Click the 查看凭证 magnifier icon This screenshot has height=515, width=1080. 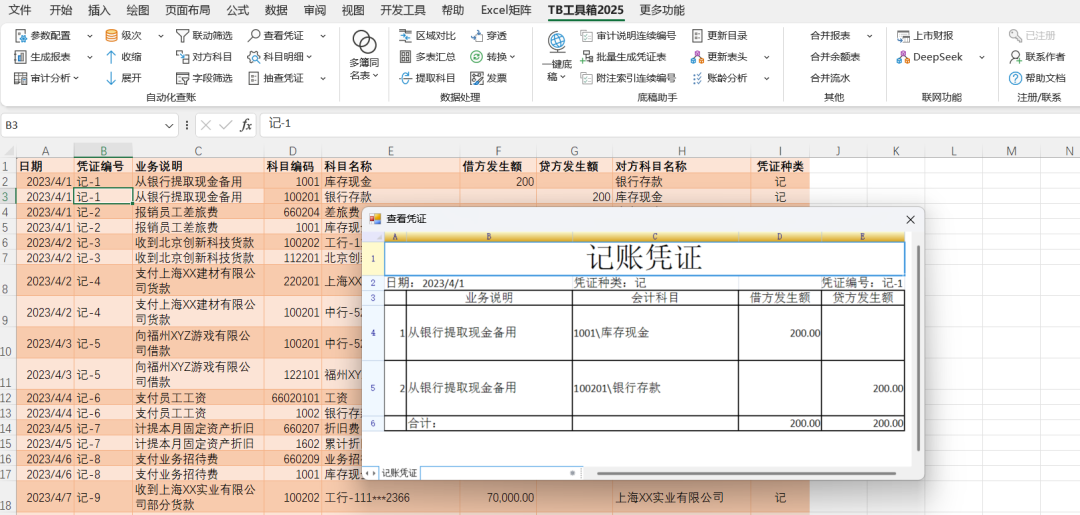coord(254,36)
